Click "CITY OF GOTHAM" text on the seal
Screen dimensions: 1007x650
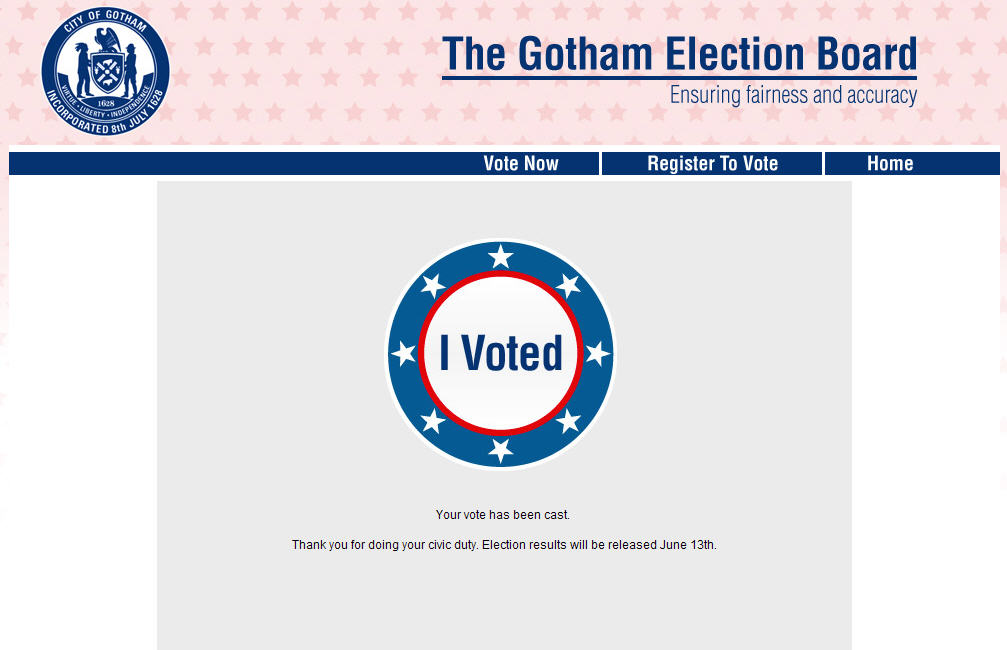pos(105,21)
